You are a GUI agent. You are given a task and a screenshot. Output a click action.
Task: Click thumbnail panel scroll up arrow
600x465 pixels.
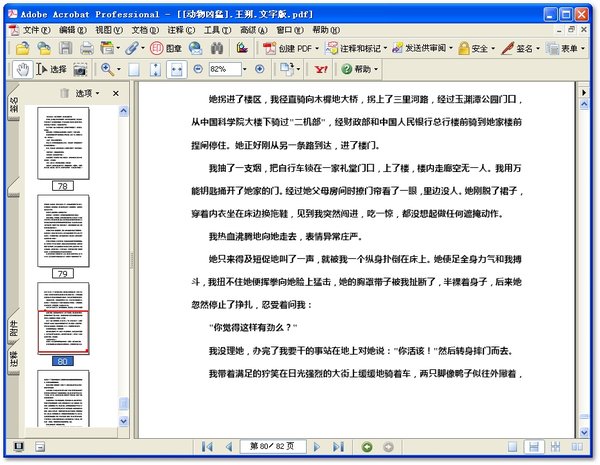(x=123, y=111)
